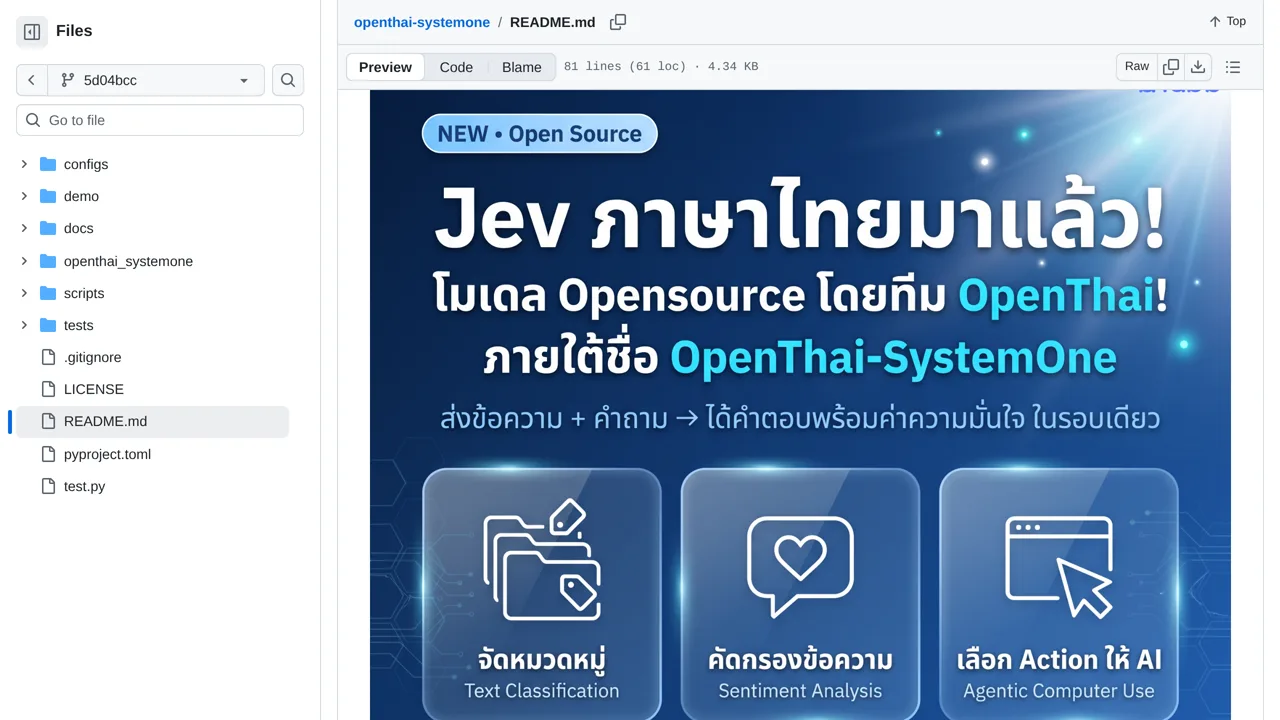The width and height of the screenshot is (1280, 720).
Task: Open the document outline list icon
Action: (x=1233, y=67)
